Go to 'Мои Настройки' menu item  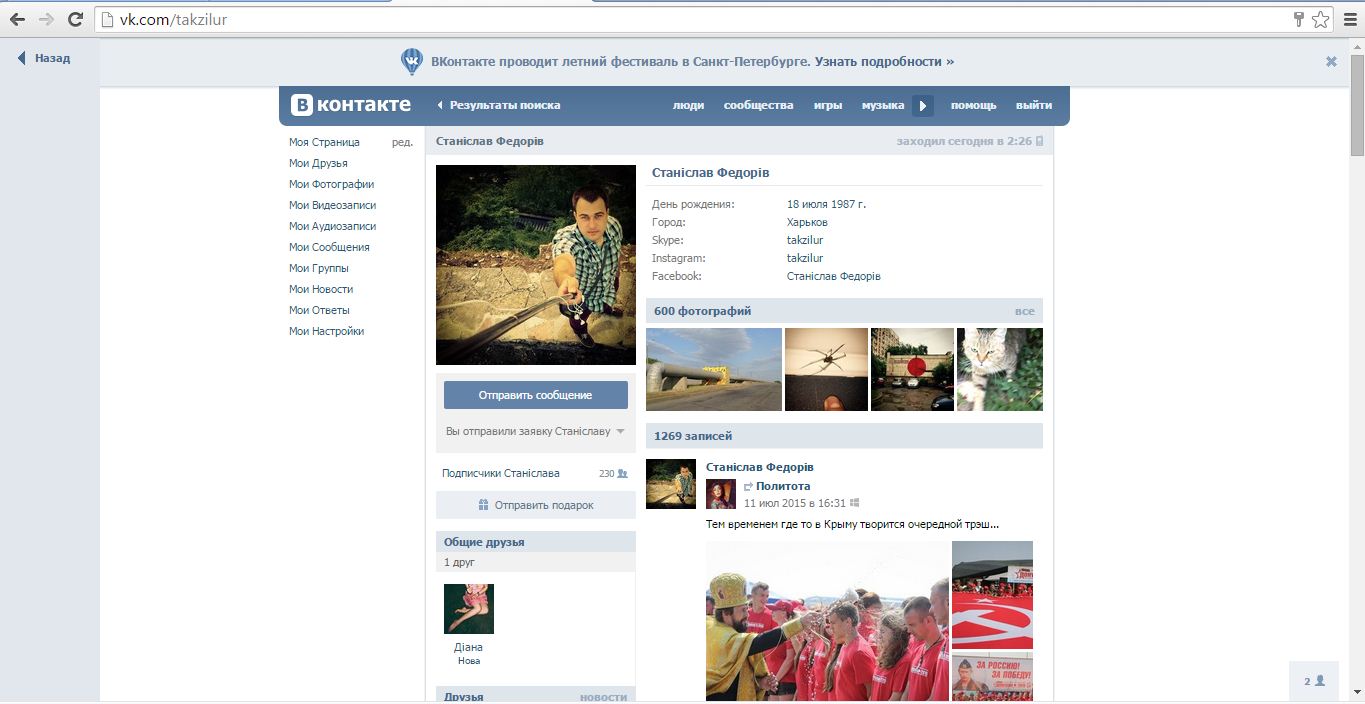pos(326,331)
